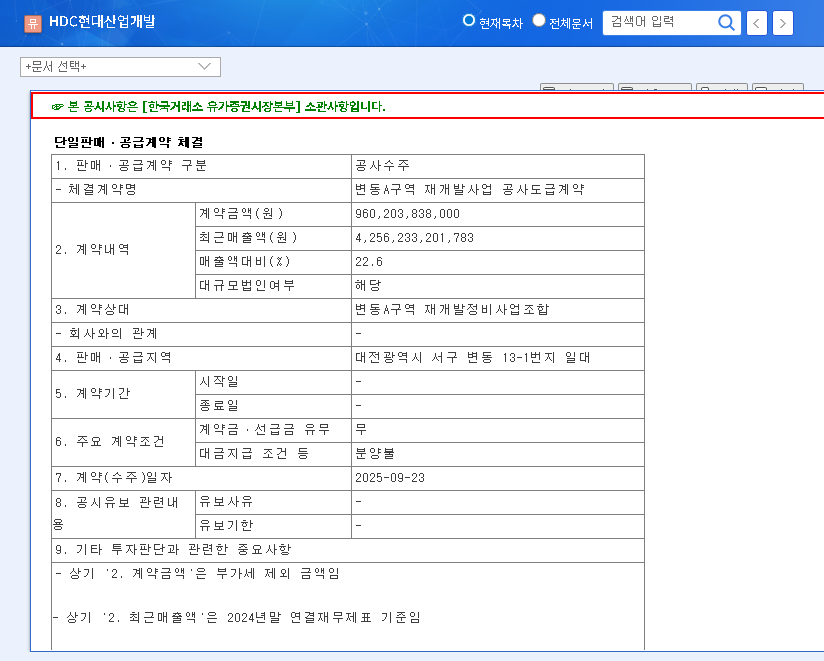The width and height of the screenshot is (824, 661).
Task: Select the 전체문서 radio button
Action: 539,20
